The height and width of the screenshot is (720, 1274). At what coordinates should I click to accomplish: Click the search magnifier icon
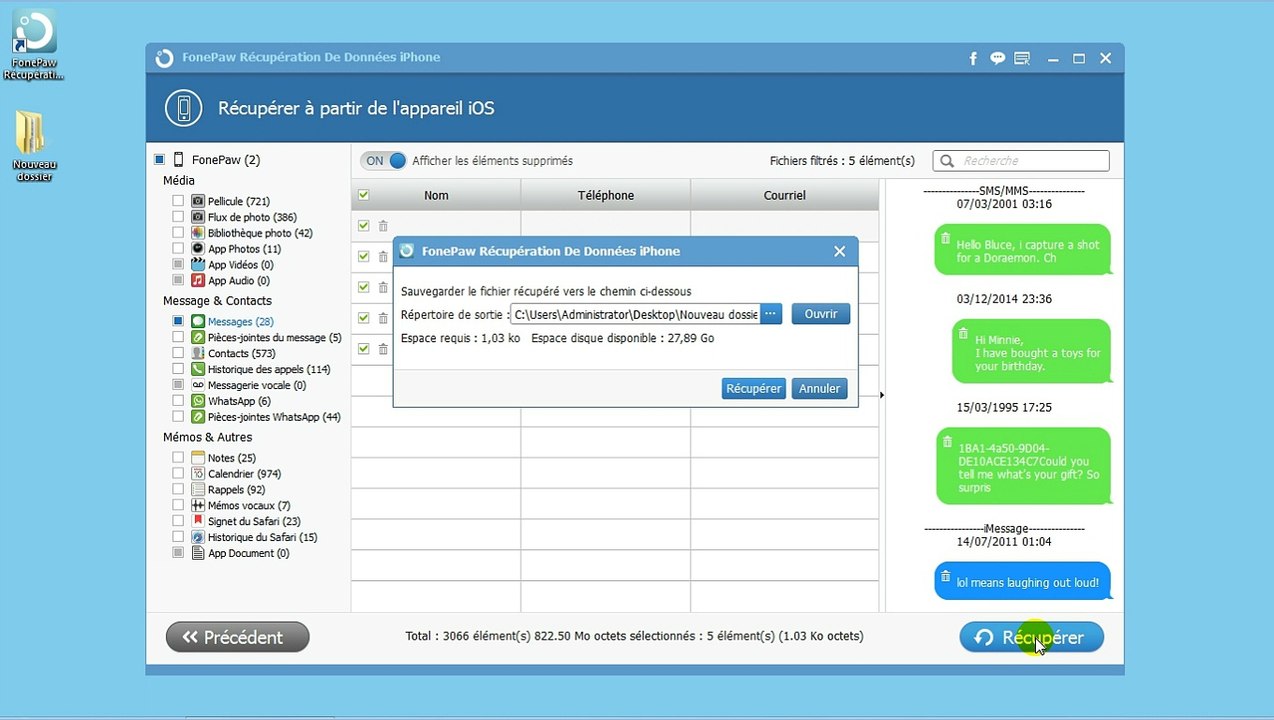click(x=946, y=161)
